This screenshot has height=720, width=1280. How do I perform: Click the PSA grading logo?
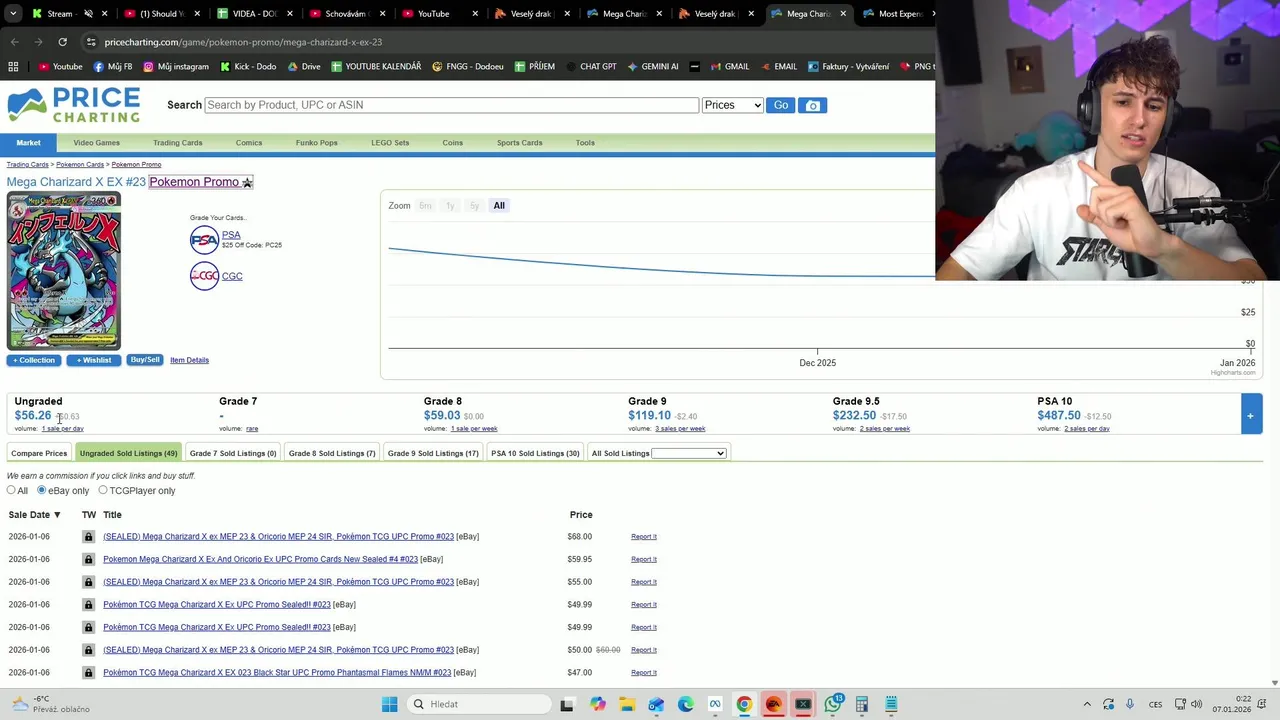(204, 239)
